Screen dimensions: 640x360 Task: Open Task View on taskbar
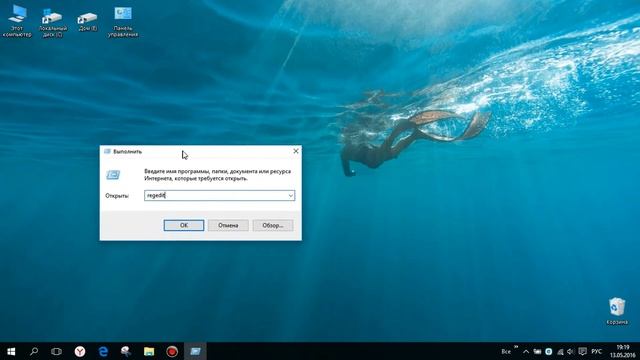56,351
